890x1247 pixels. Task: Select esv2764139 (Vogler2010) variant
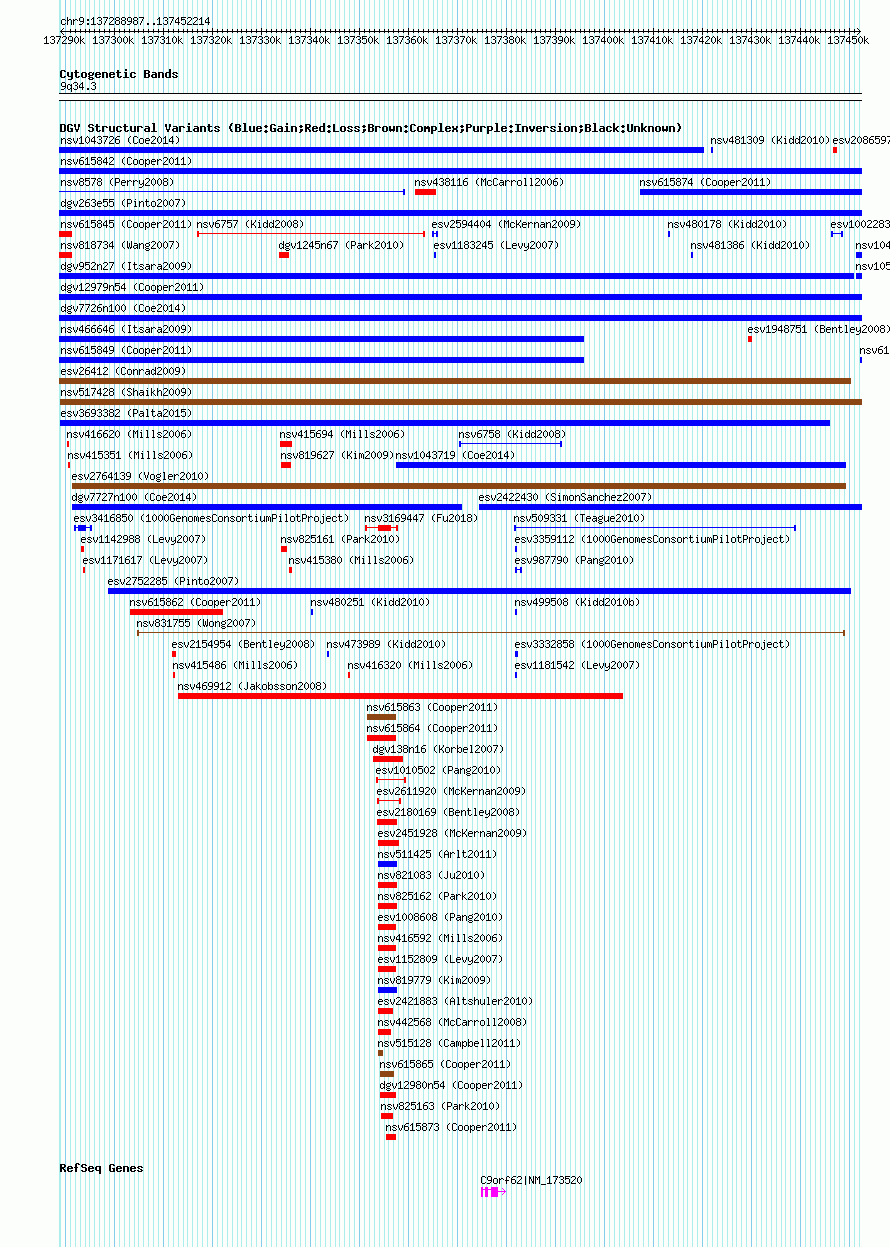140,476
